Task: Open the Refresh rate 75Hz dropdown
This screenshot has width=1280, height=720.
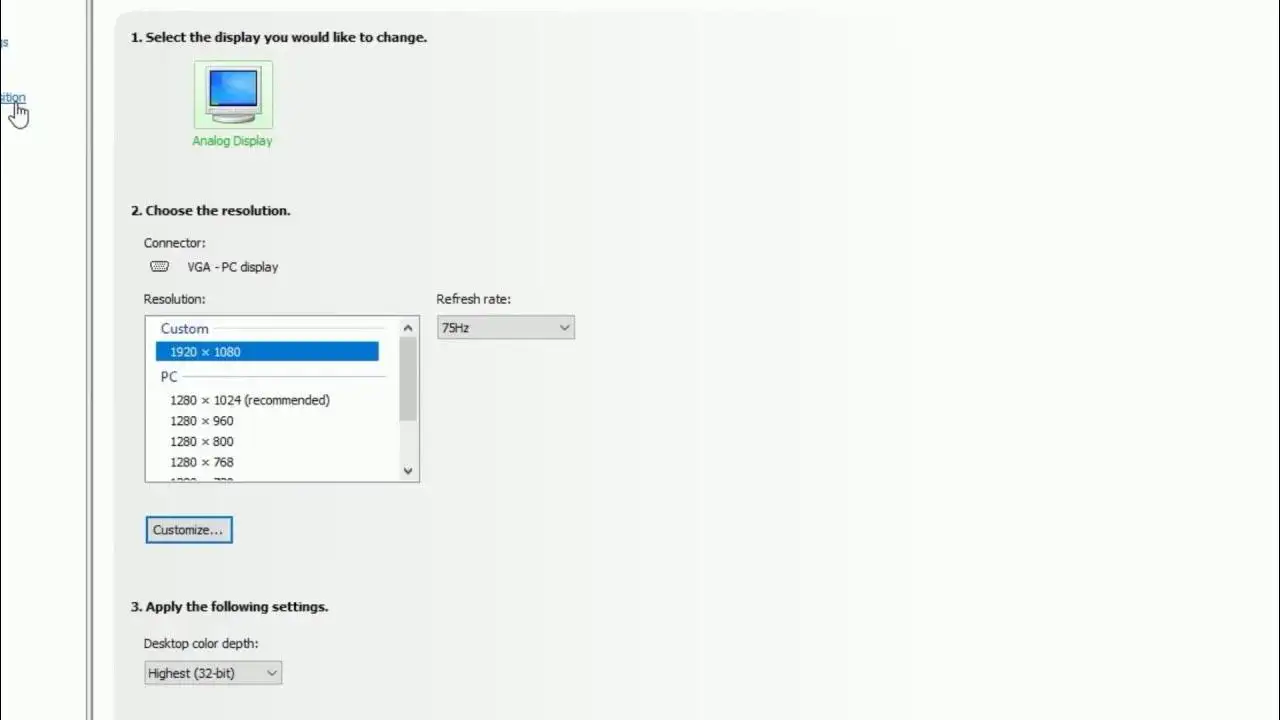Action: [505, 328]
